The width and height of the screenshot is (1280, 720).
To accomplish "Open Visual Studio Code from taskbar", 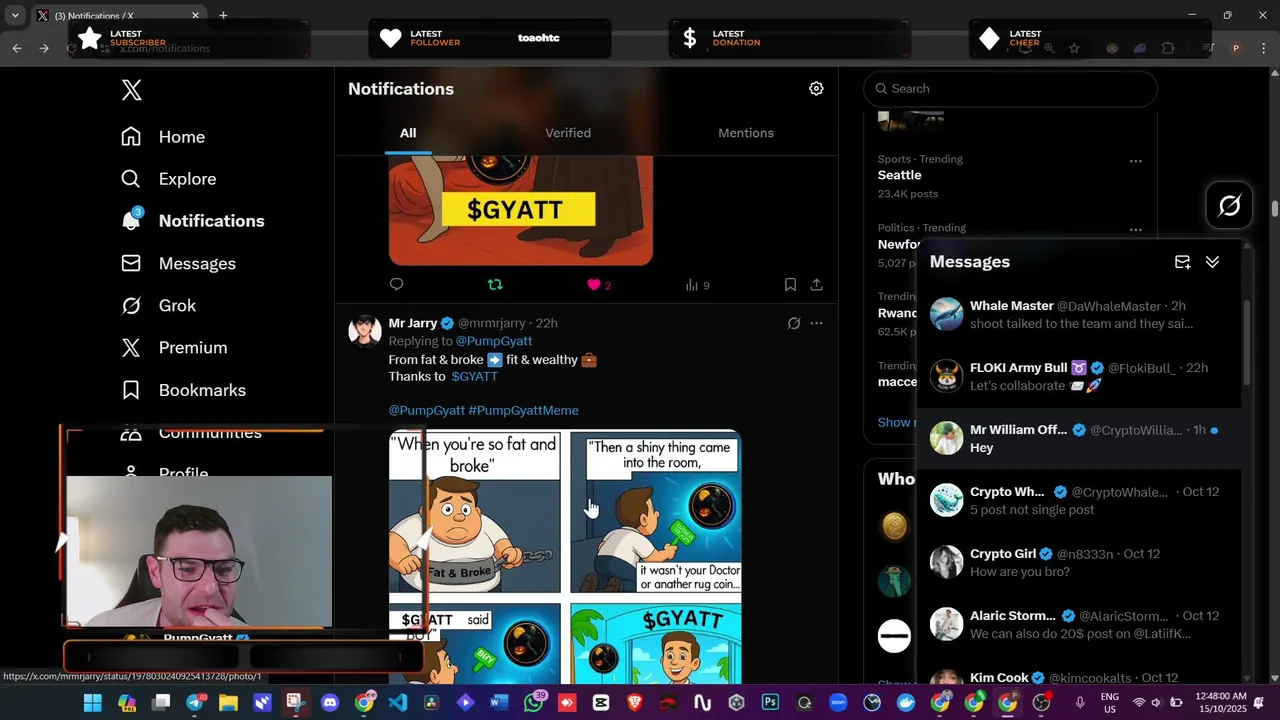I will (398, 703).
